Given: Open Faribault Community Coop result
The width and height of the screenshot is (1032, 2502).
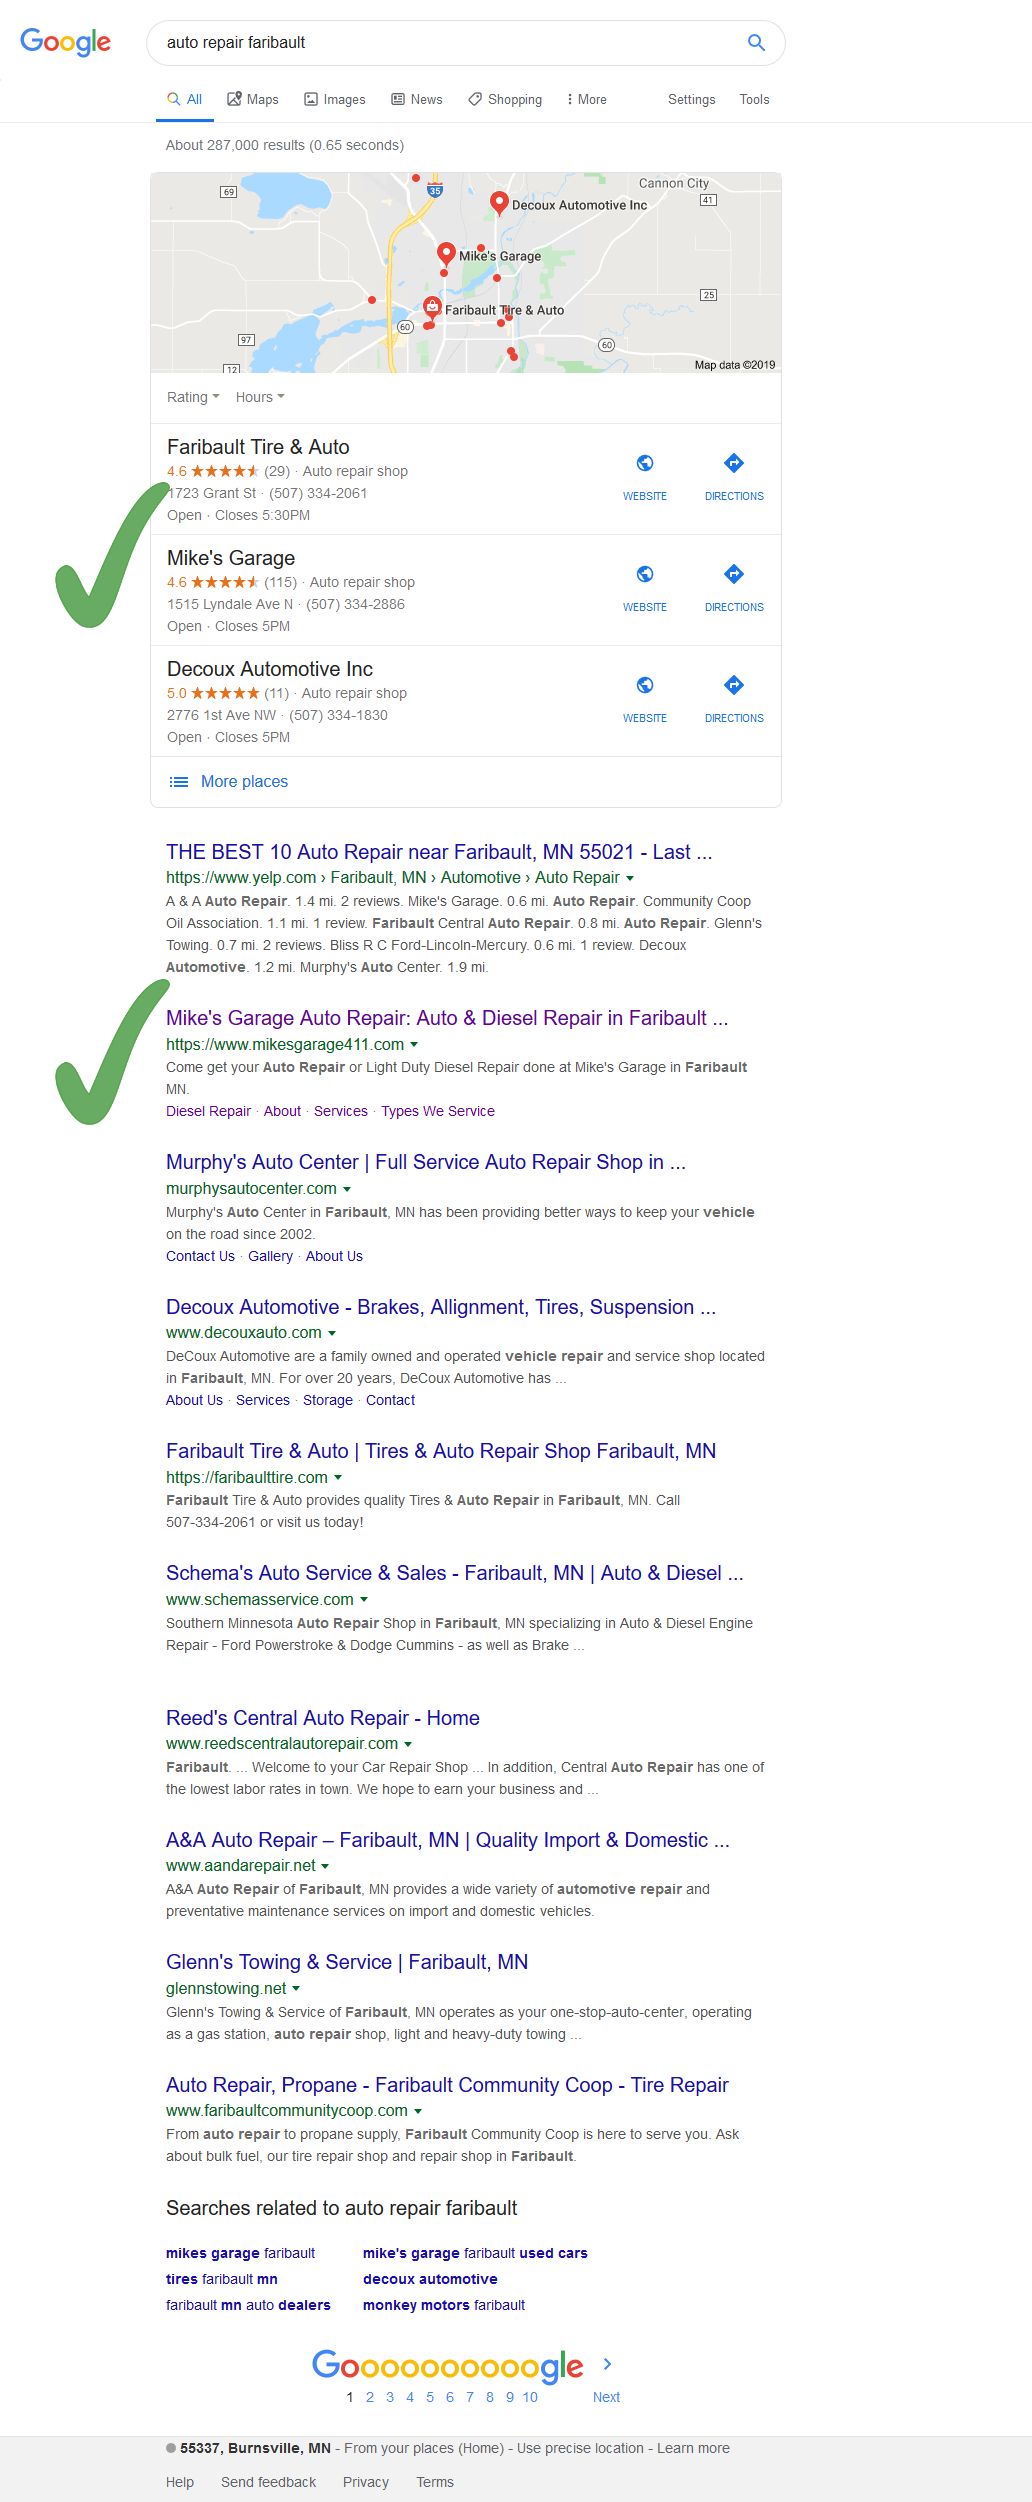Looking at the screenshot, I should [x=447, y=2085].
